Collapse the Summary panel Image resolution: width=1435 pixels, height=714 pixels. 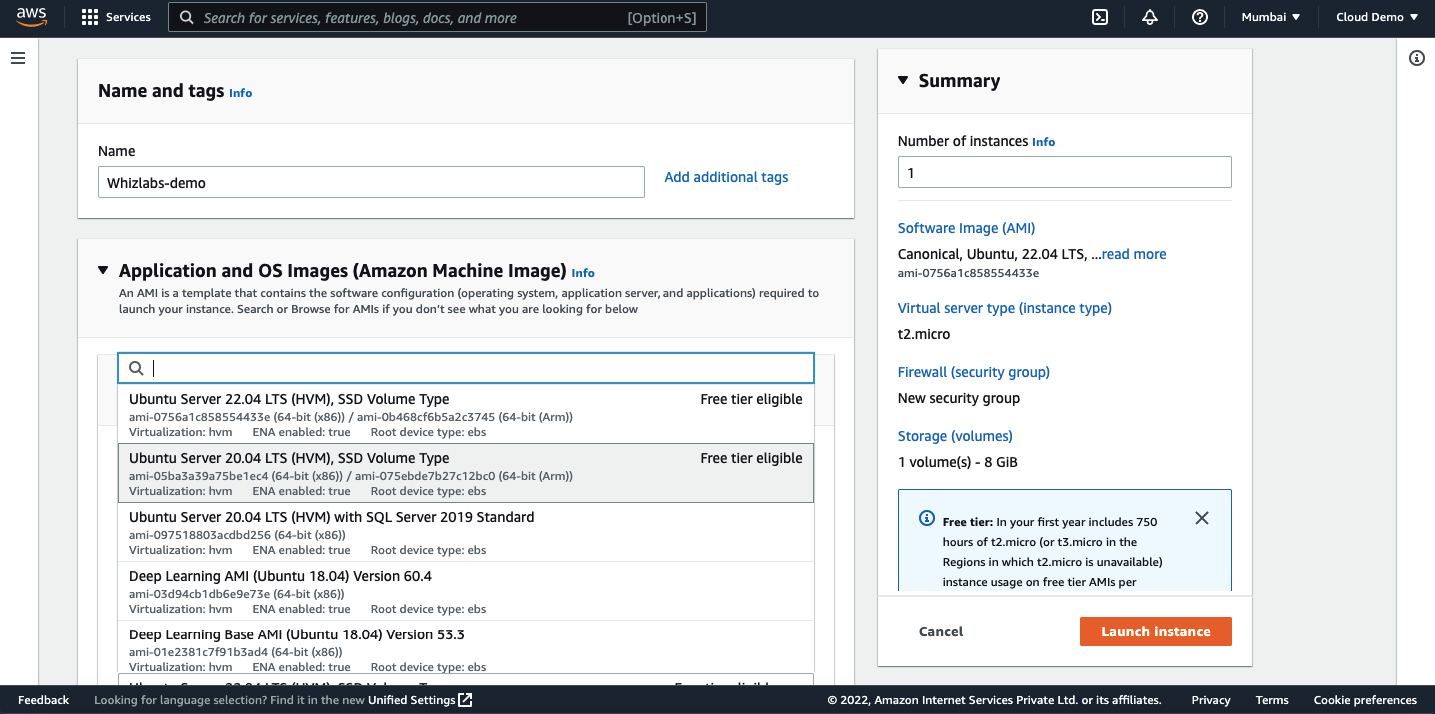[903, 81]
